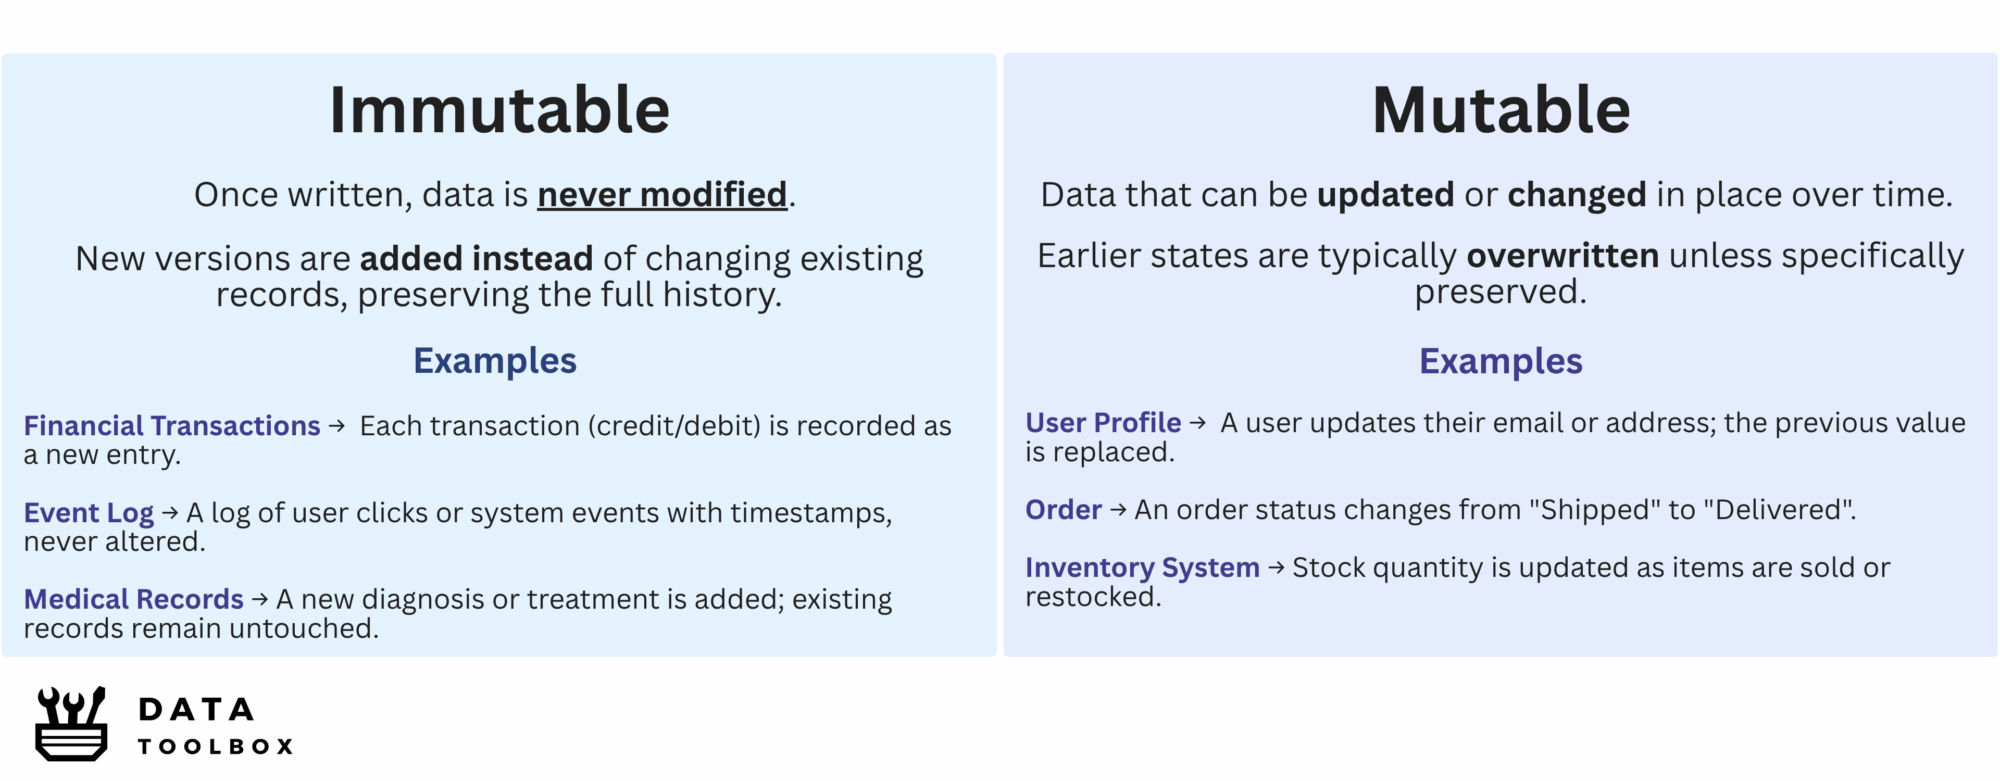The height and width of the screenshot is (781, 2000).
Task: Click the underlined 'never modified' text
Action: point(662,195)
